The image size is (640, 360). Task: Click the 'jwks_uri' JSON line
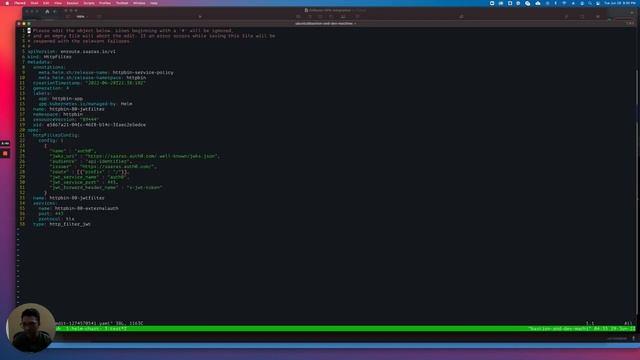(x=135, y=156)
